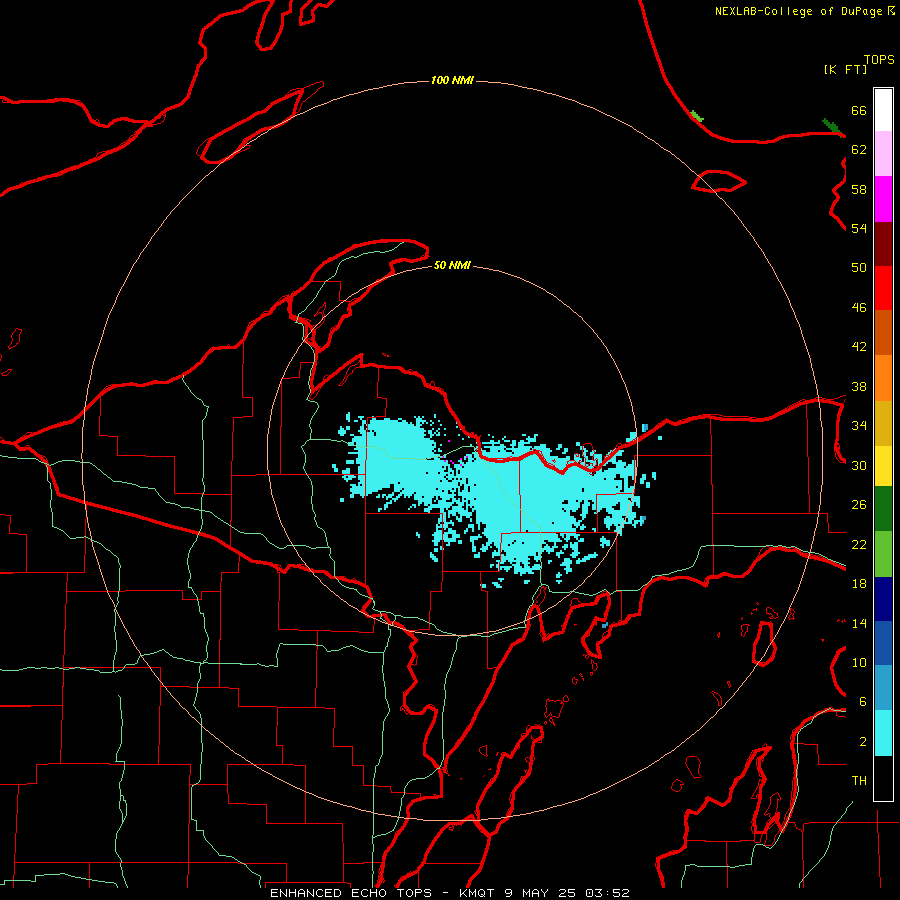Select the light pink legend swatch

tap(883, 153)
